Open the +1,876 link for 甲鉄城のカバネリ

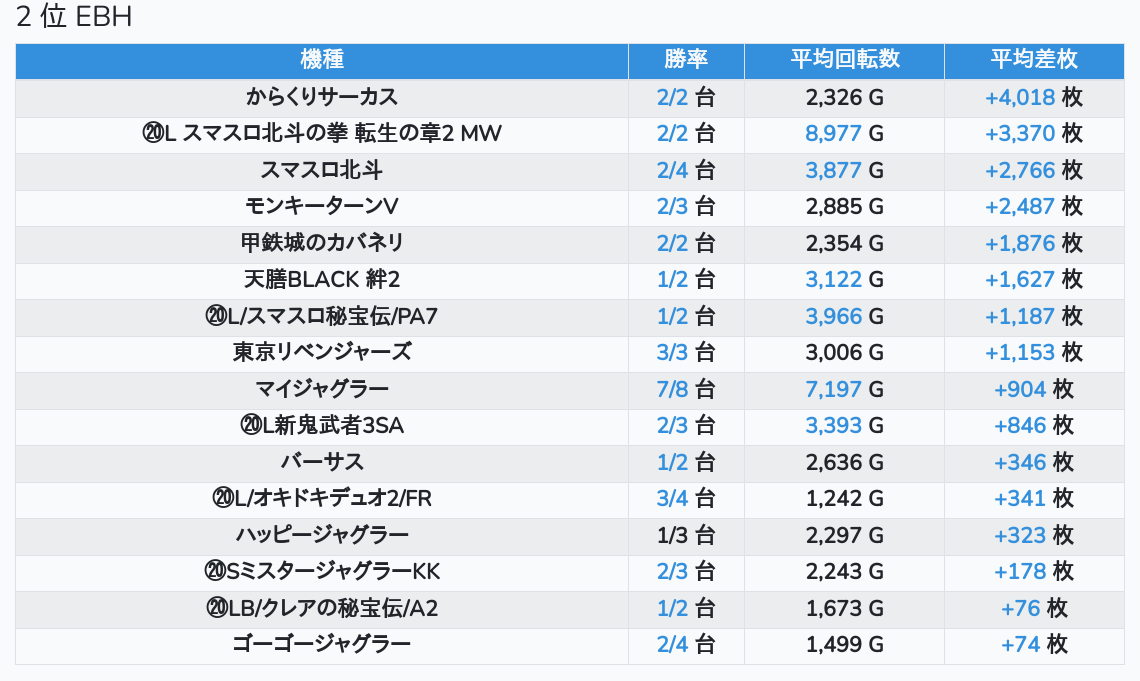[x=1020, y=244]
